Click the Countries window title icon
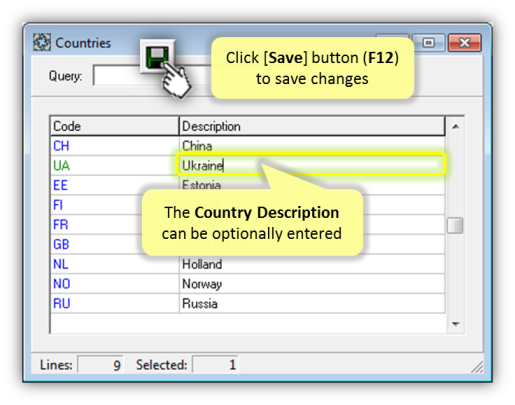 [x=42, y=42]
